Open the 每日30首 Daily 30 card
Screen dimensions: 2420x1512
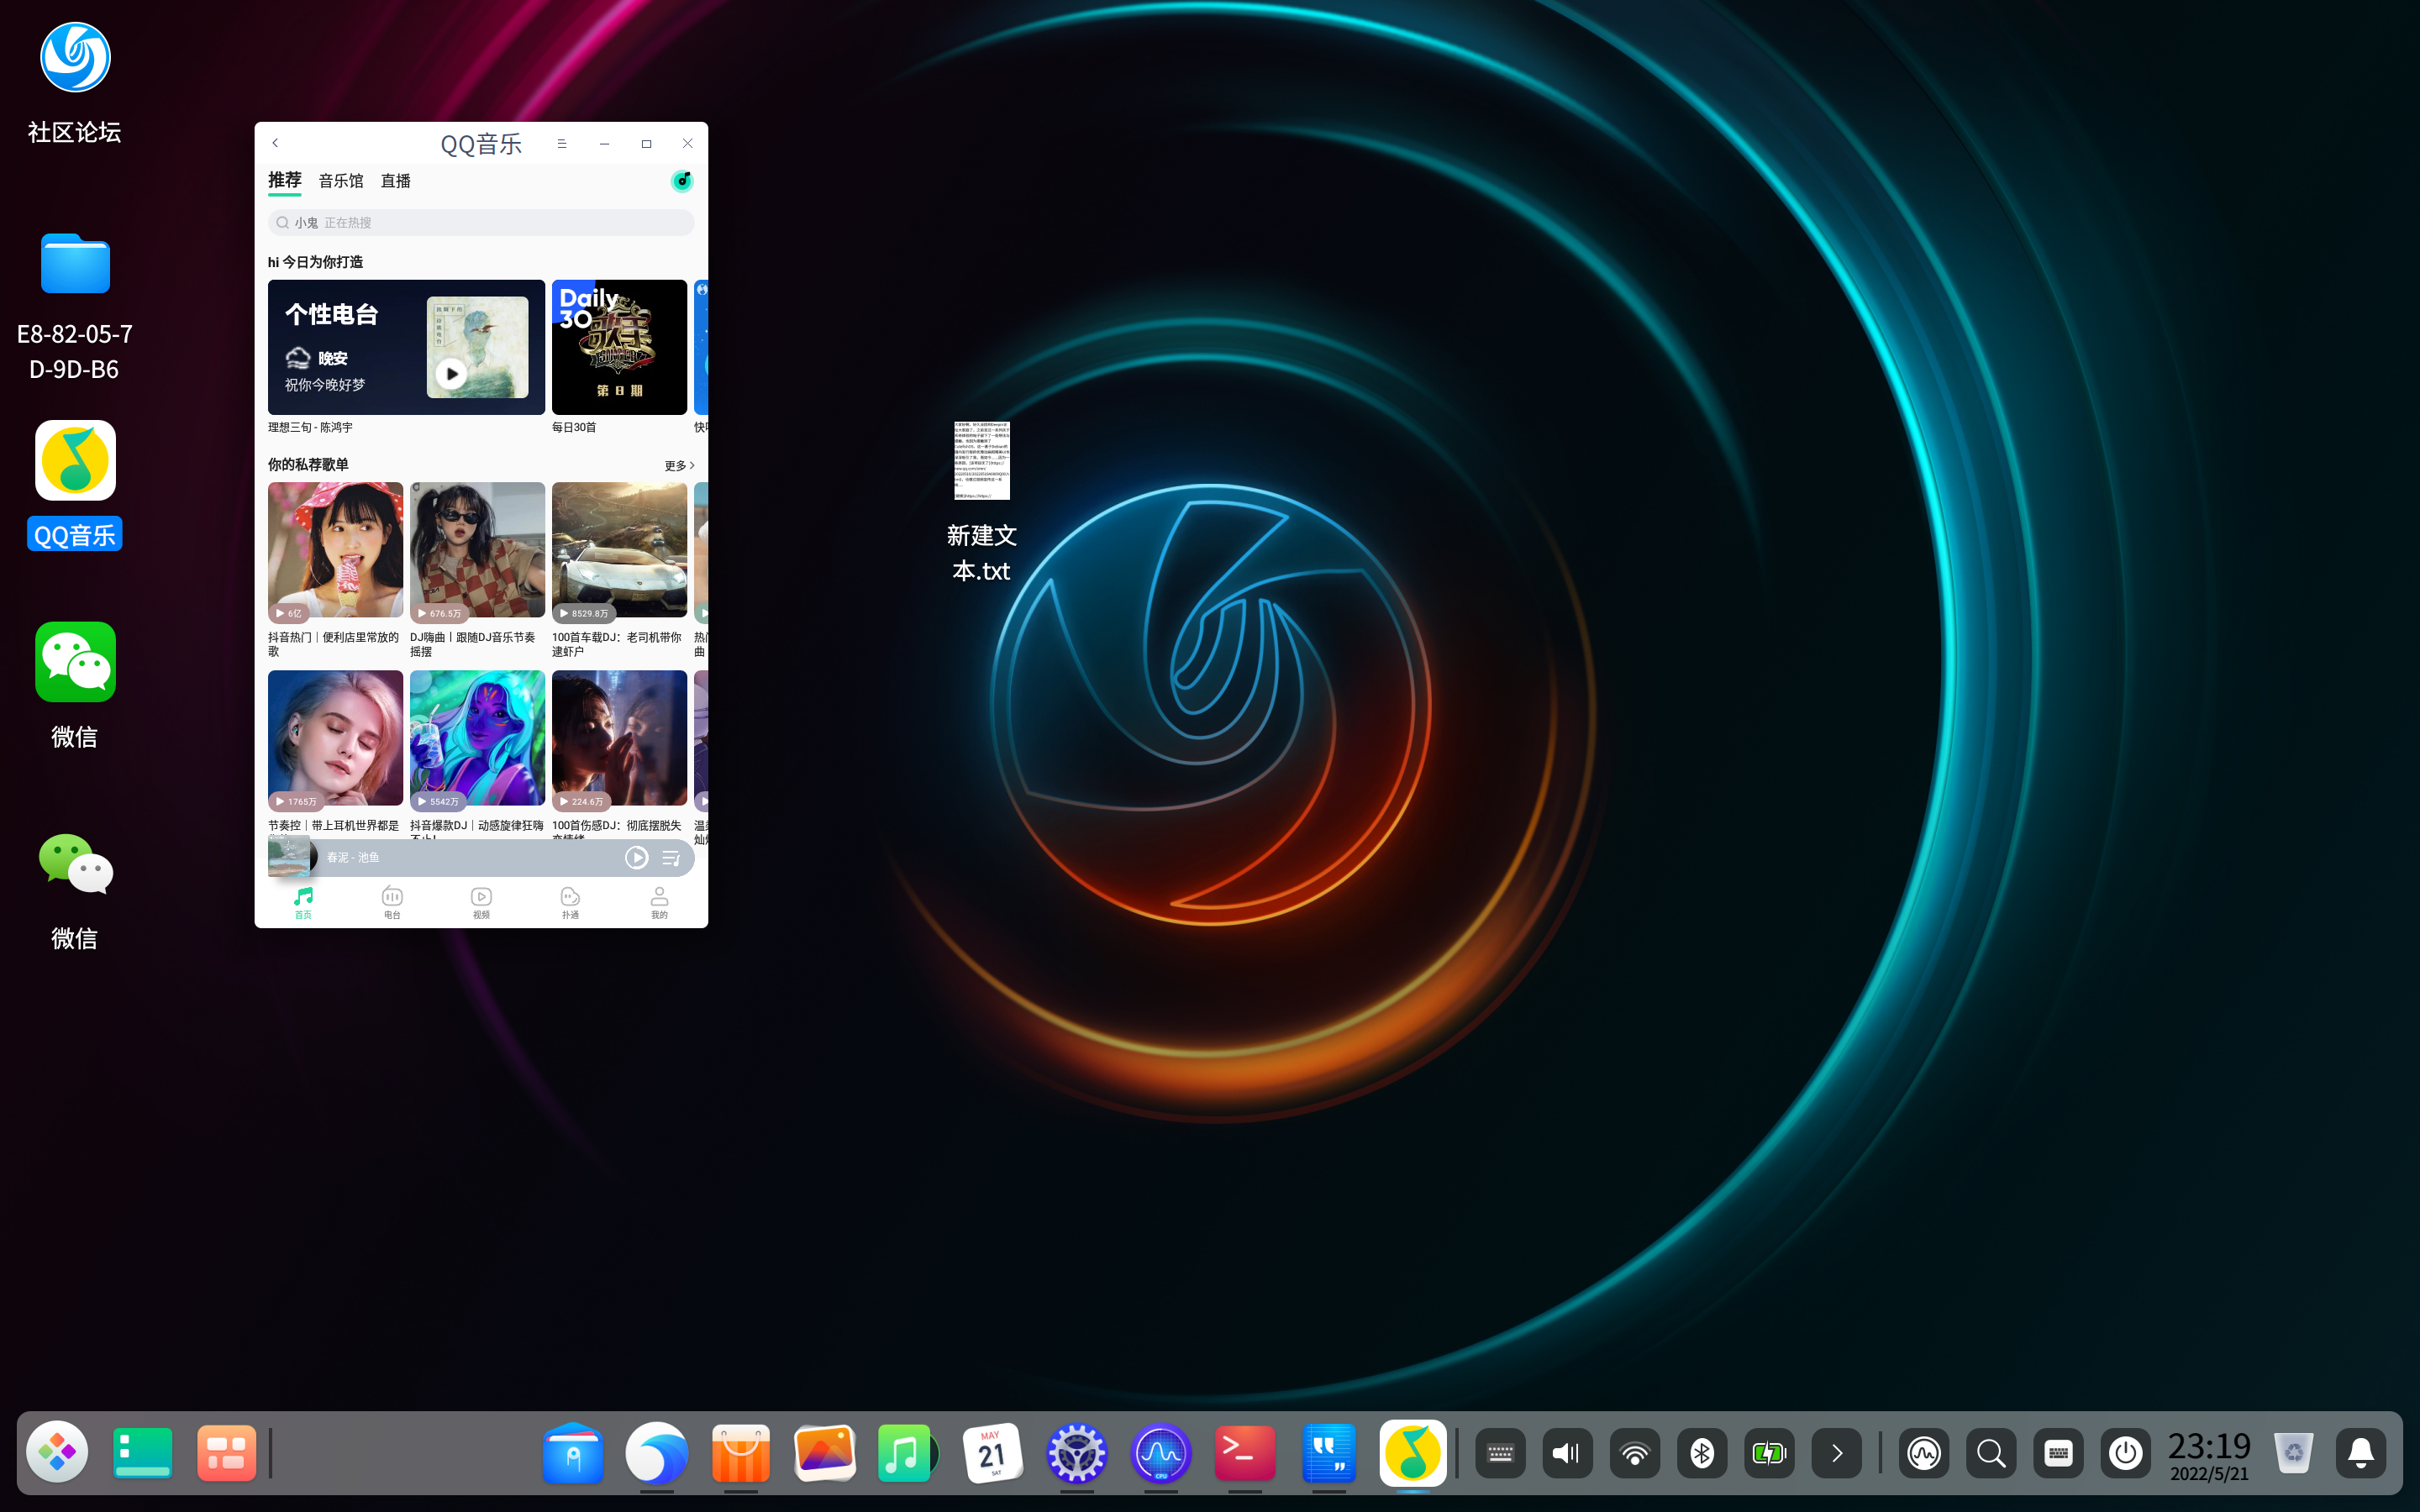tap(619, 347)
